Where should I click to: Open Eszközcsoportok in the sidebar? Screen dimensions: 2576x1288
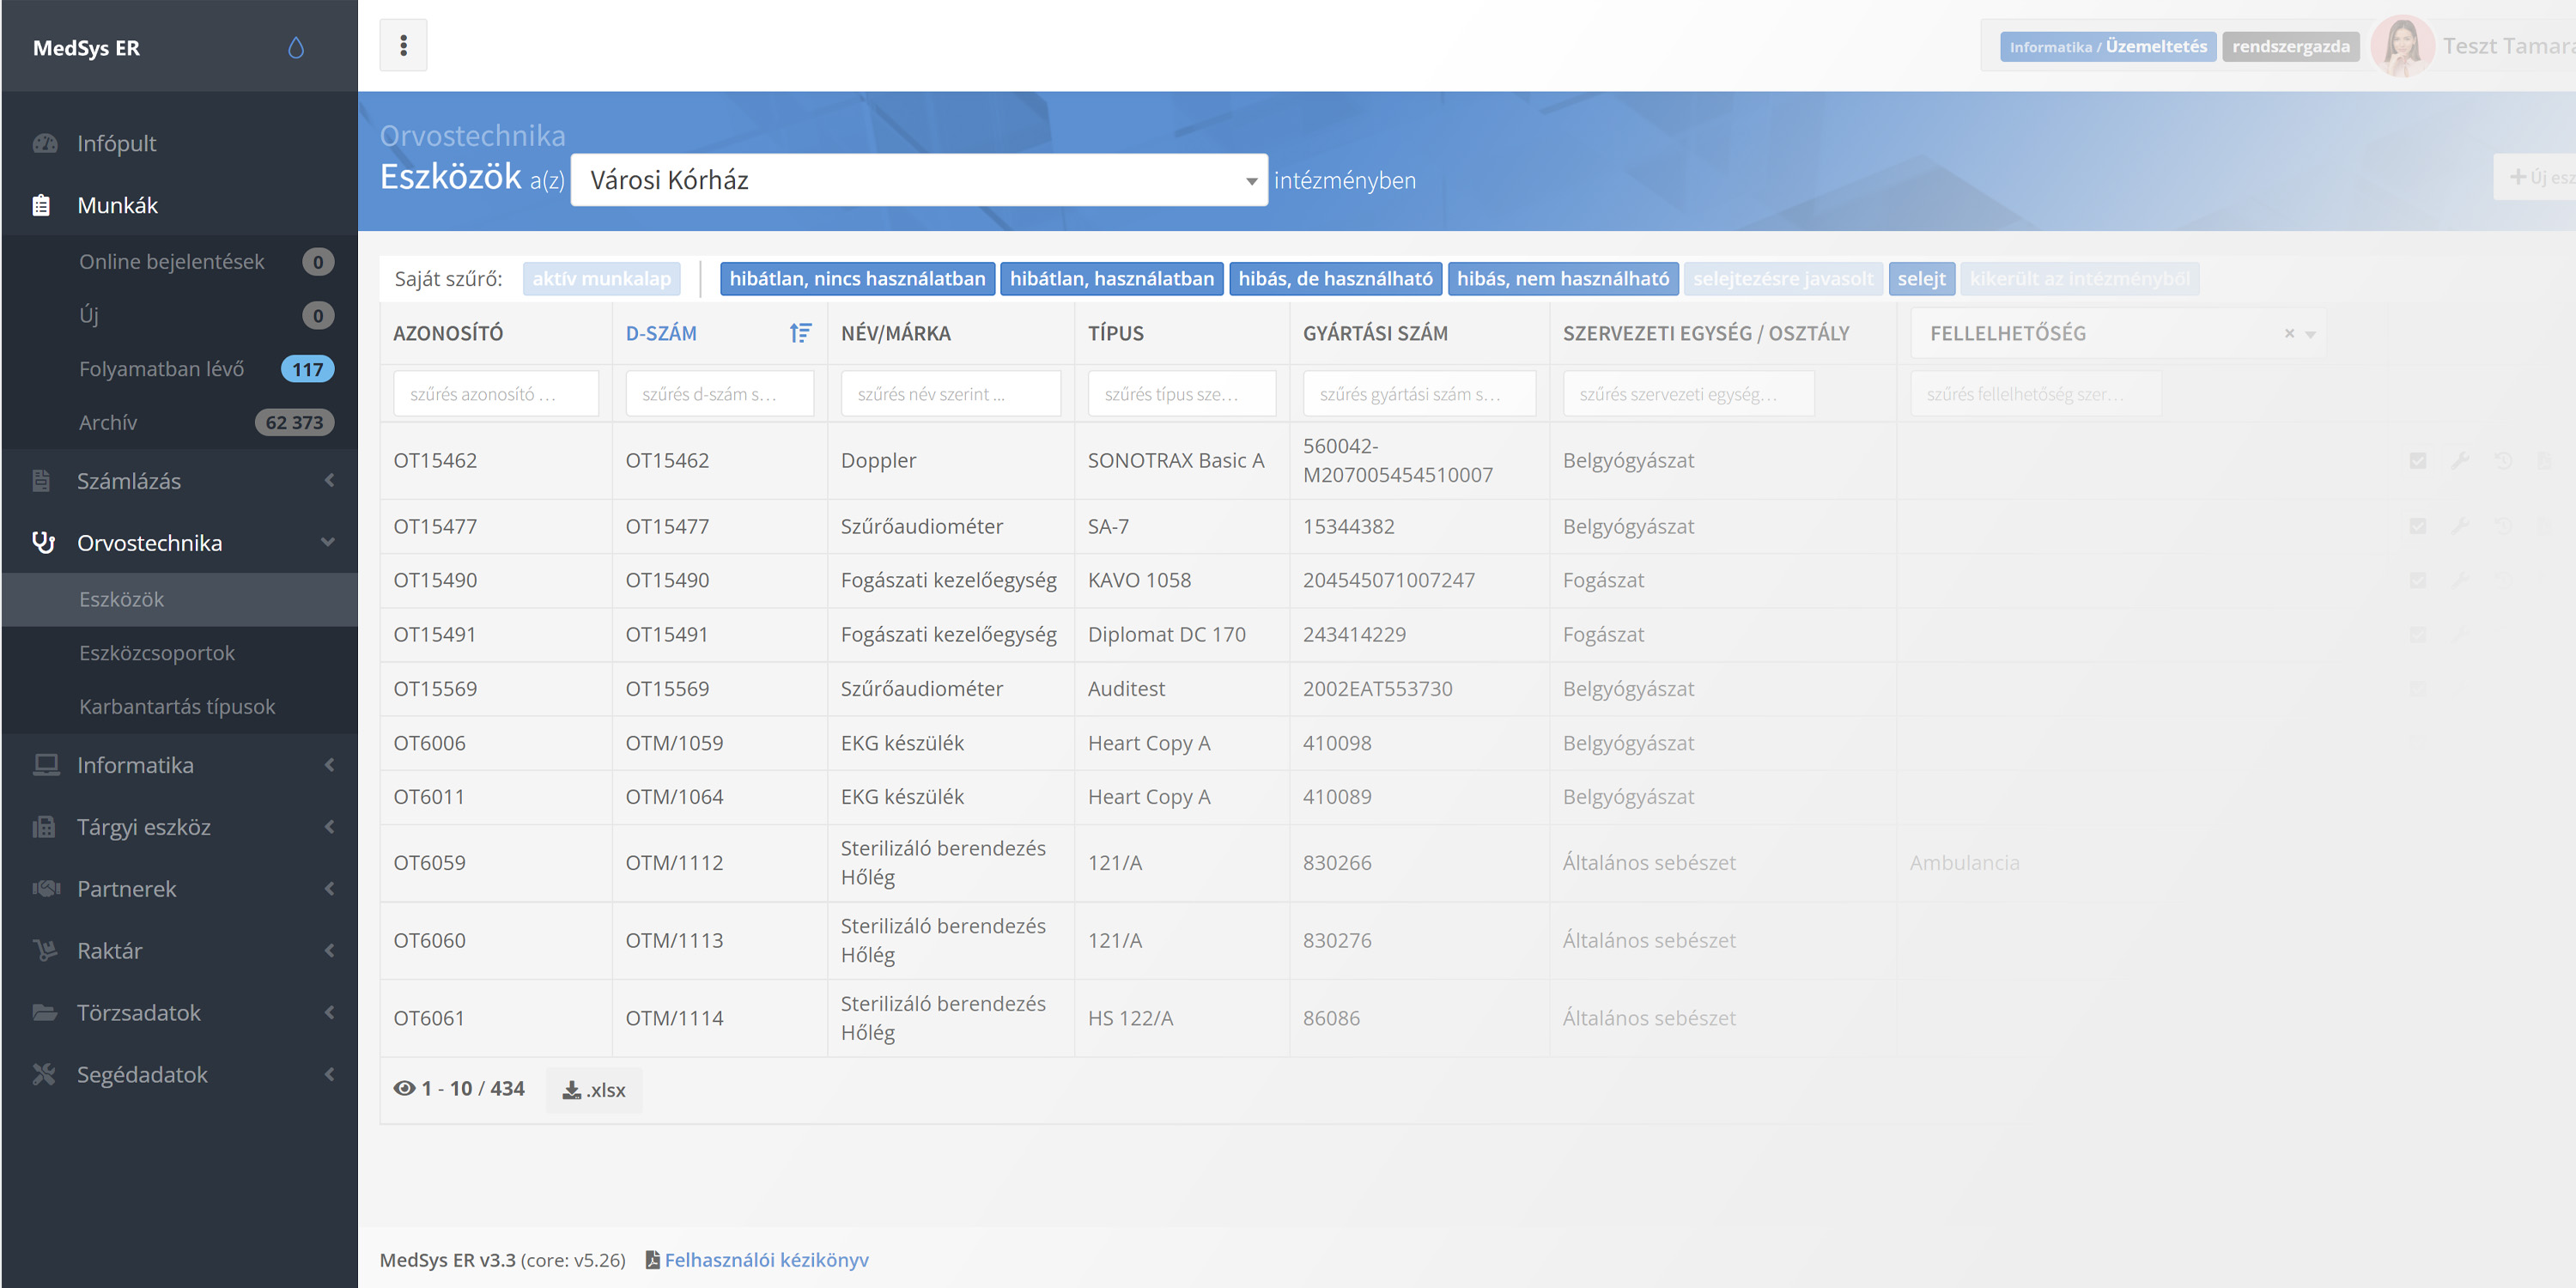(157, 653)
